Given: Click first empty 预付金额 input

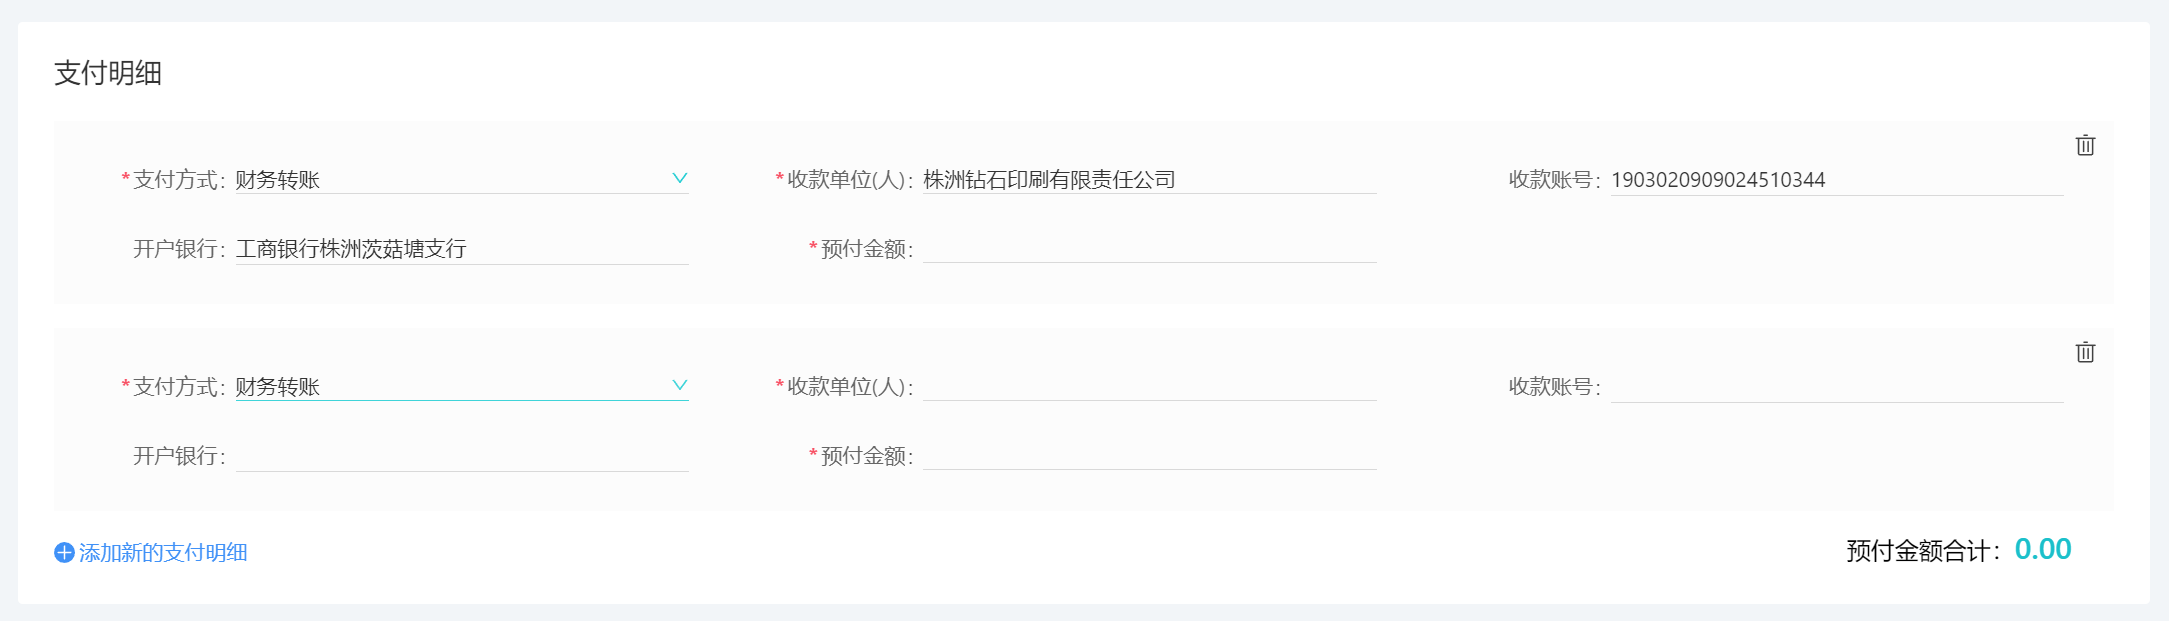Looking at the screenshot, I should pos(1150,248).
